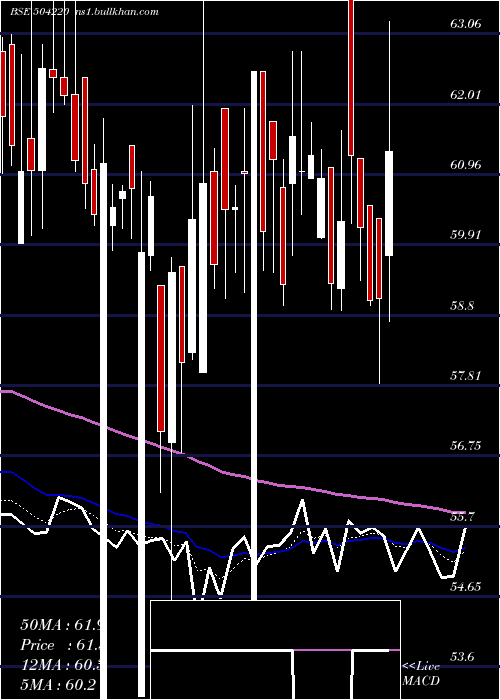Click the 63.06 price axis label
Viewport: 500px width, 700px height.
pos(466,24)
